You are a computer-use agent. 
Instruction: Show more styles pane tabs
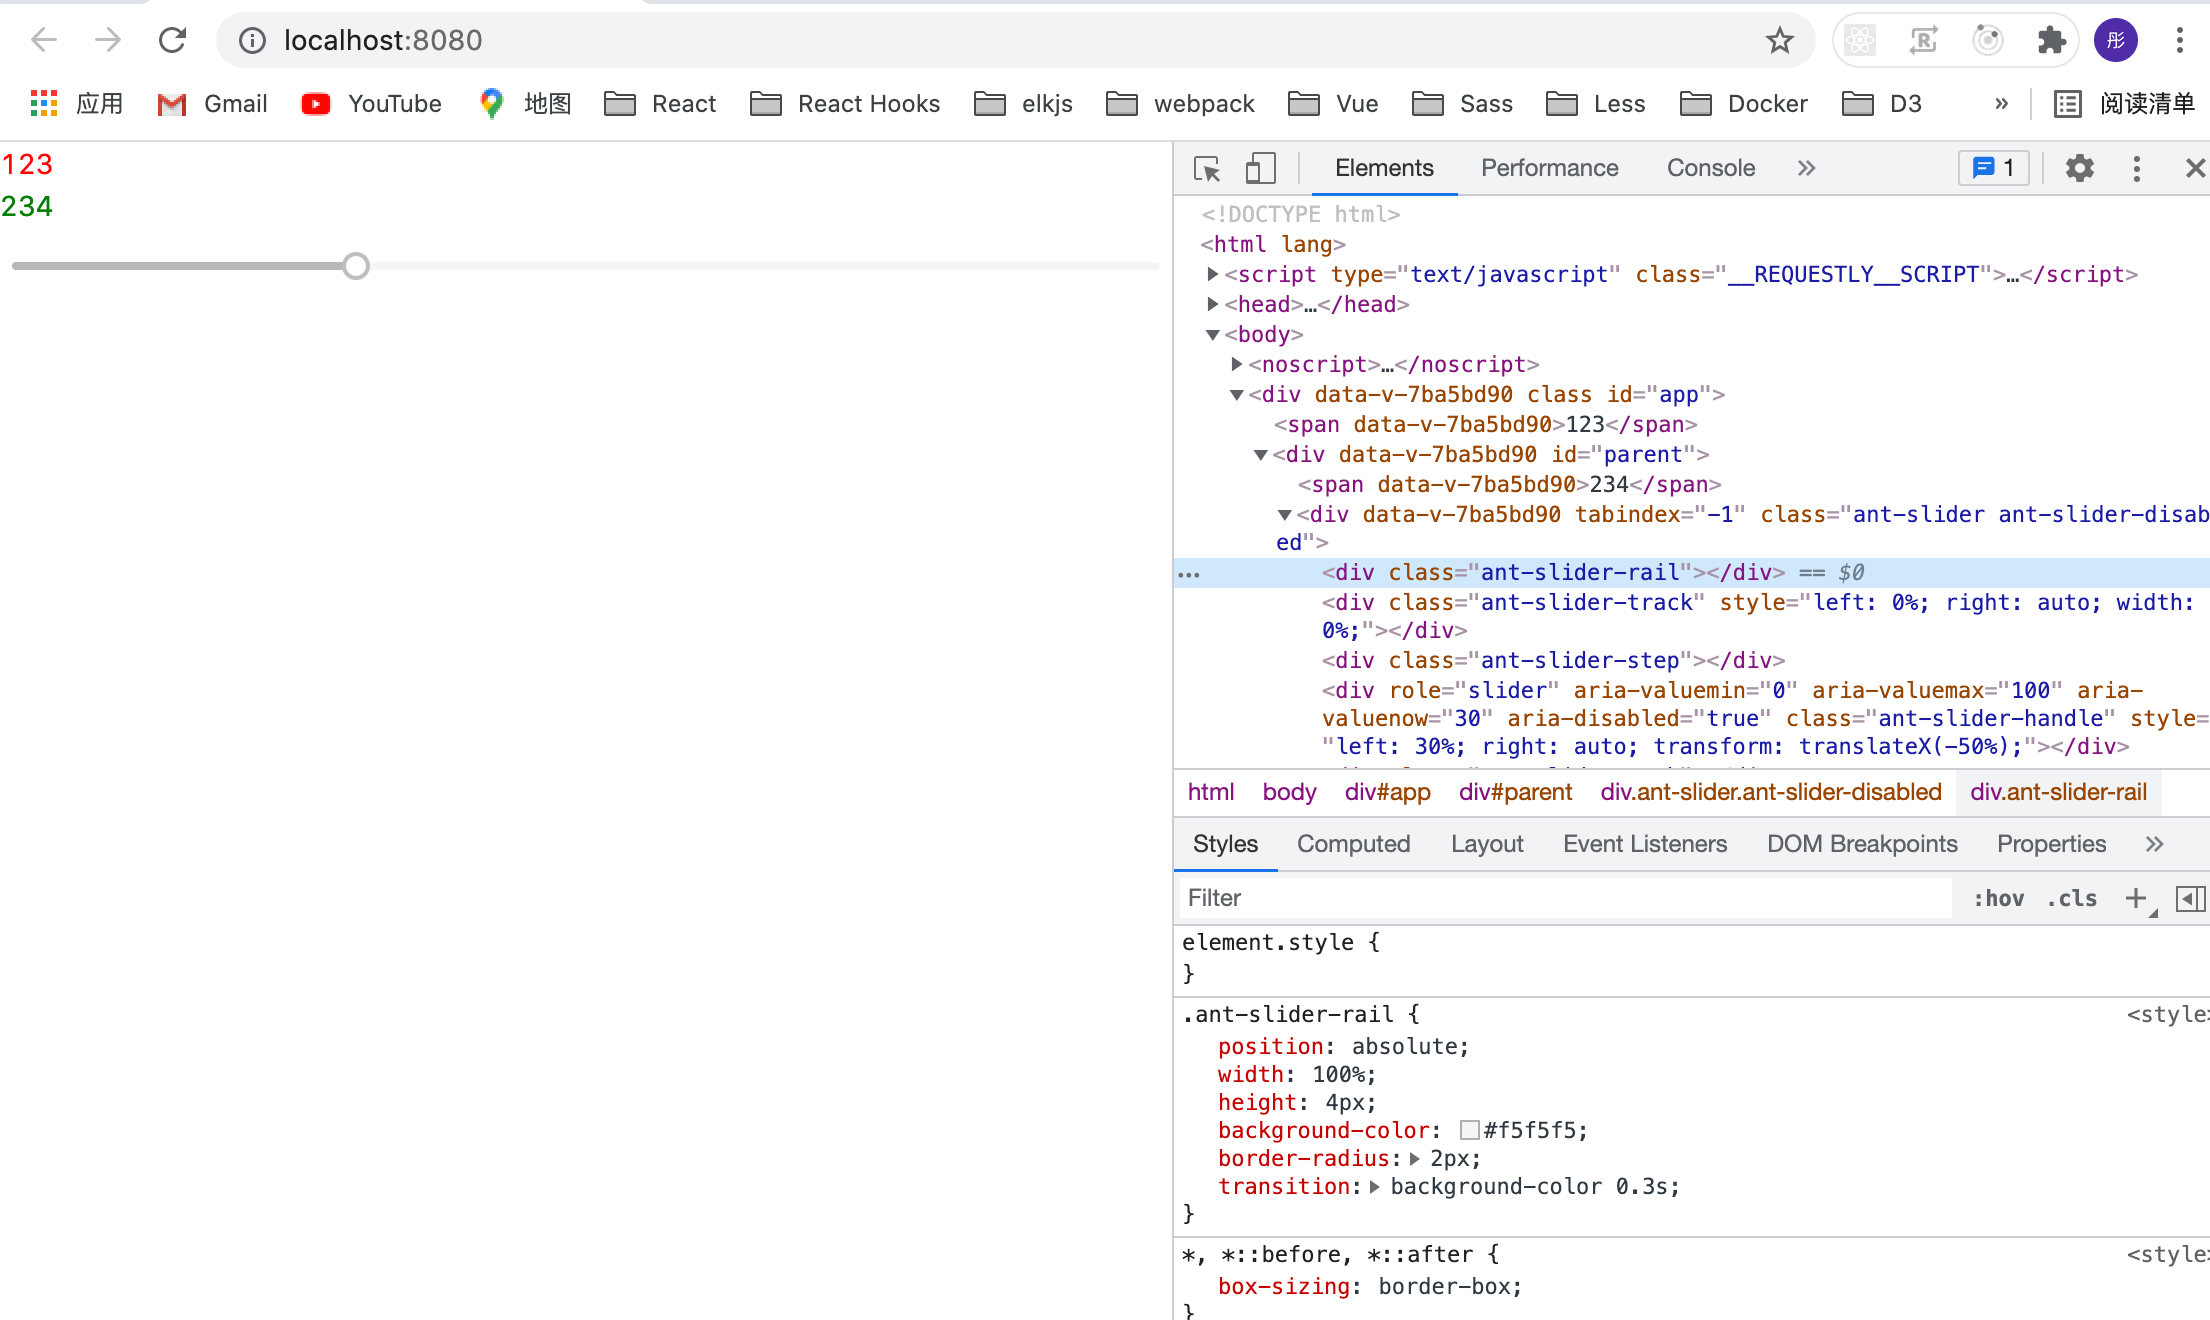(x=2154, y=844)
